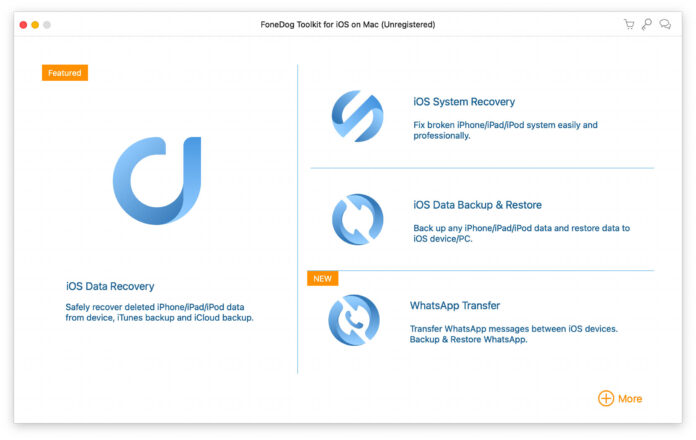The width and height of the screenshot is (696, 440).
Task: Choose the WhatsApp Transfer title
Action: point(455,305)
